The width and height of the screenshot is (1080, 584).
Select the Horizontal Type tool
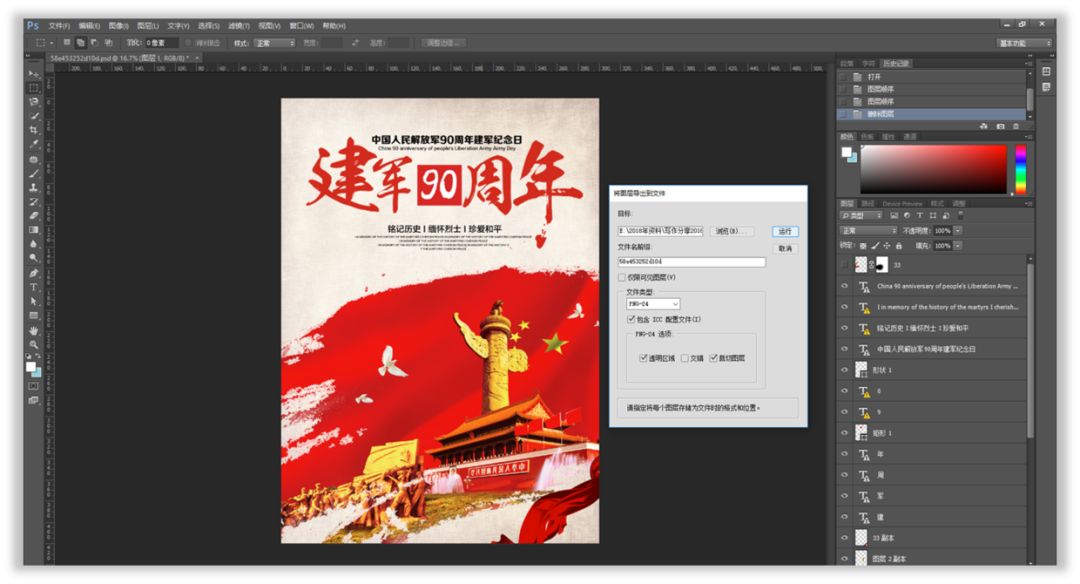click(33, 287)
